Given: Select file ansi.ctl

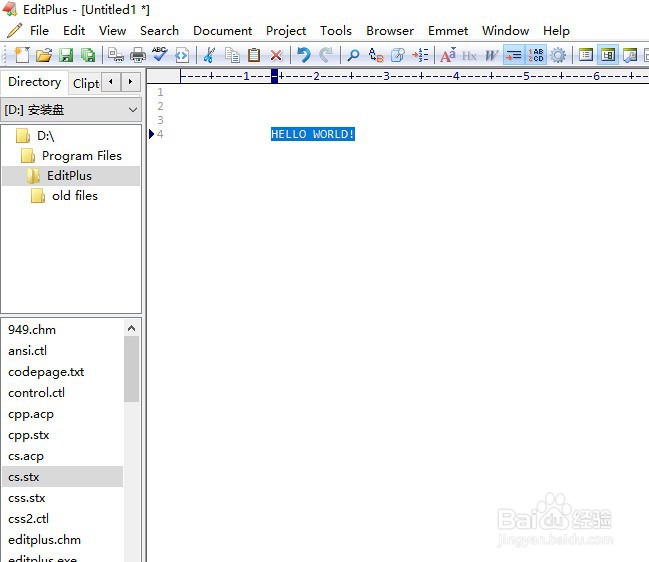Looking at the screenshot, I should [27, 351].
